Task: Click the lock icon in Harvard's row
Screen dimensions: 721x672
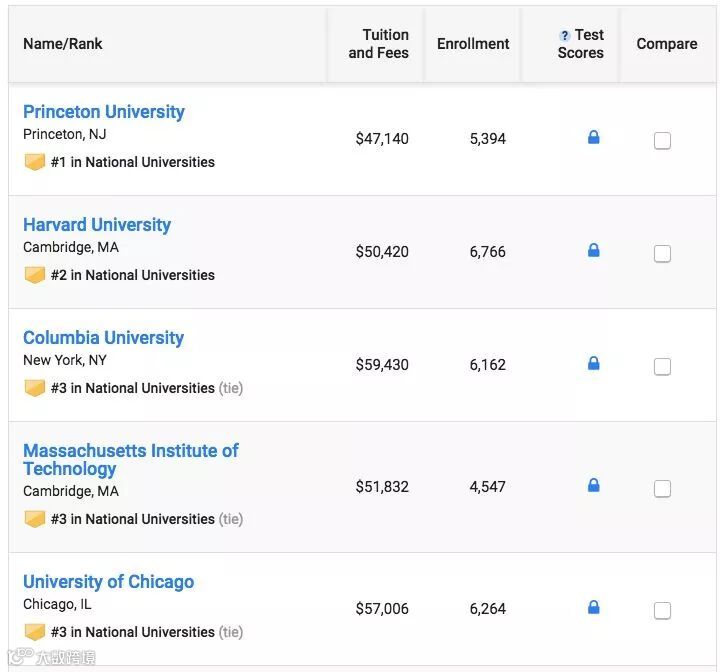Action: tap(593, 251)
